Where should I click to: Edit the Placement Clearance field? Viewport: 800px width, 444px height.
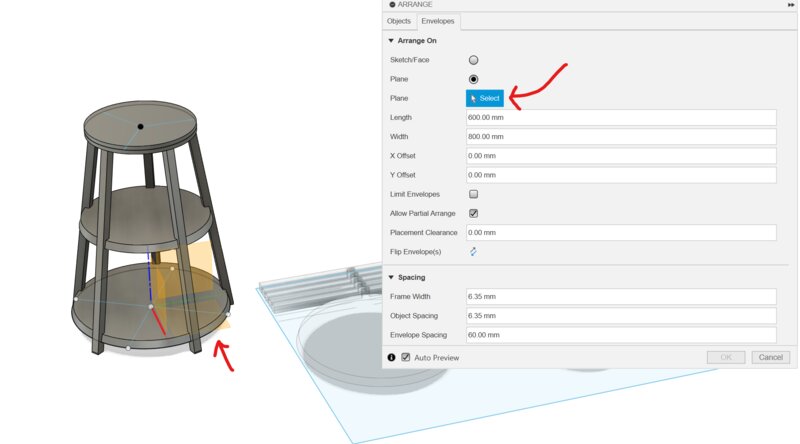point(621,233)
